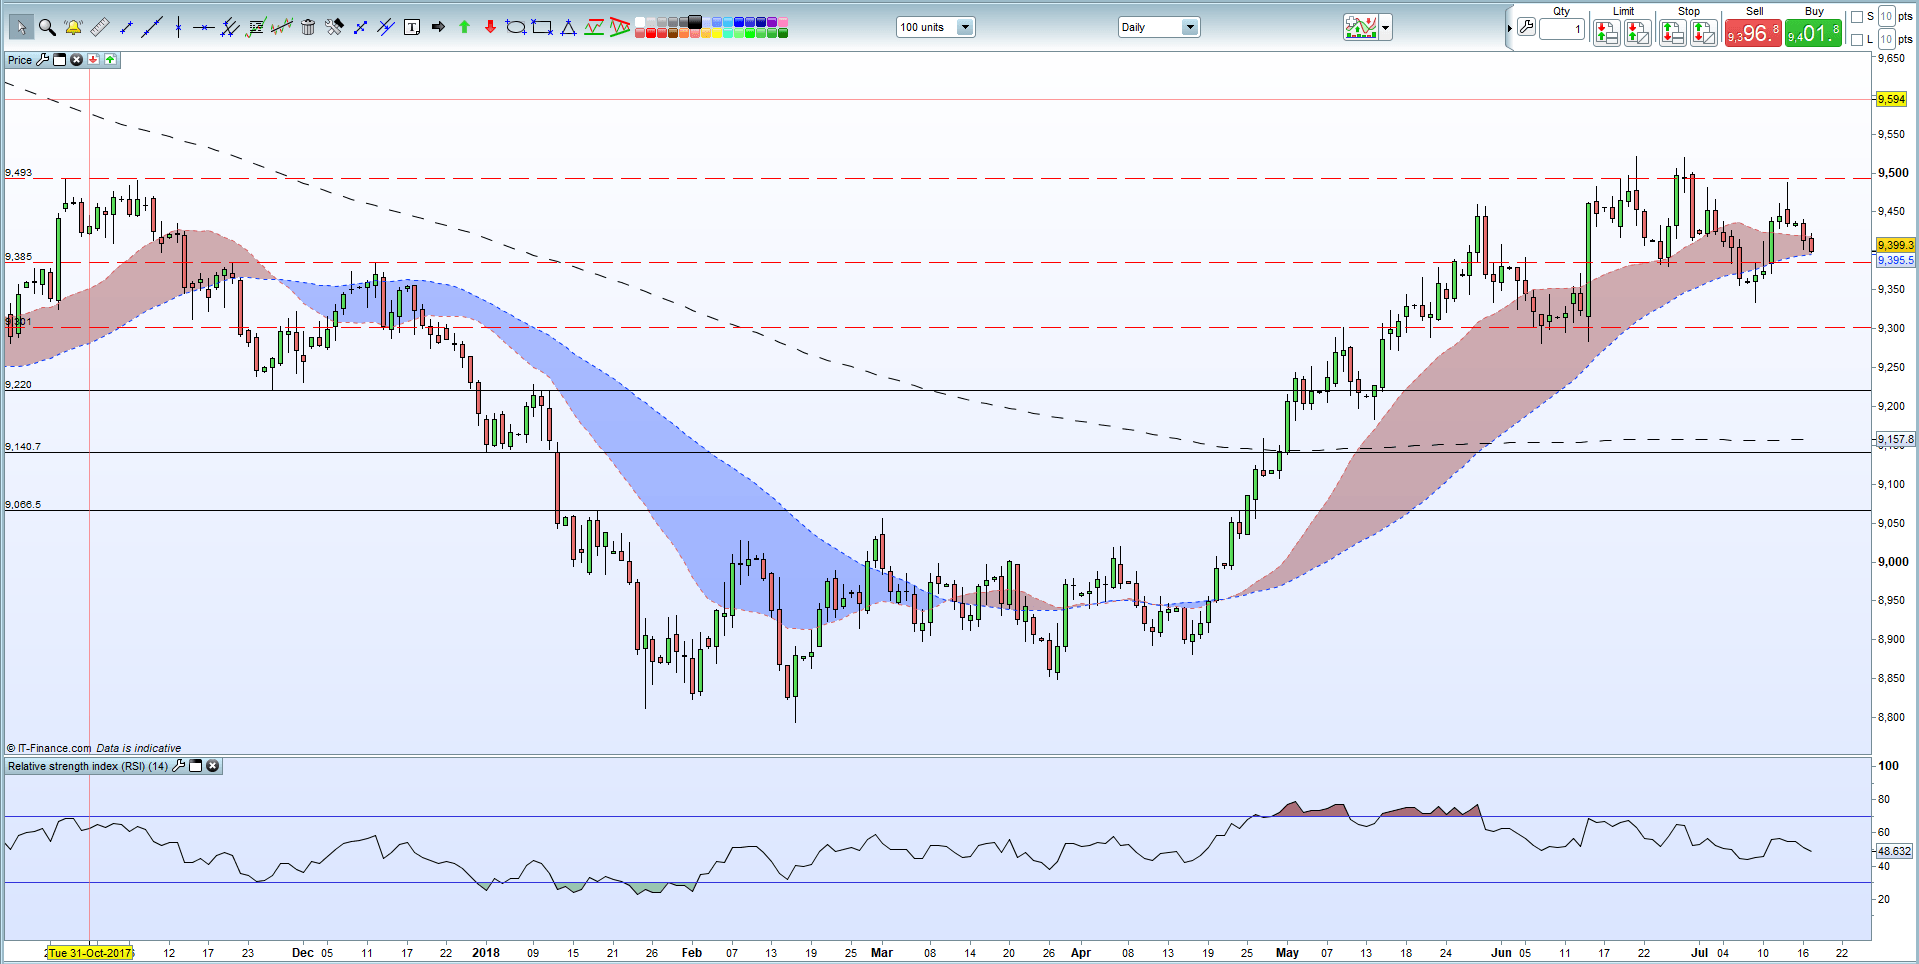Select the Fibonacci retracement tool
Image resolution: width=1919 pixels, height=964 pixels.
(256, 27)
